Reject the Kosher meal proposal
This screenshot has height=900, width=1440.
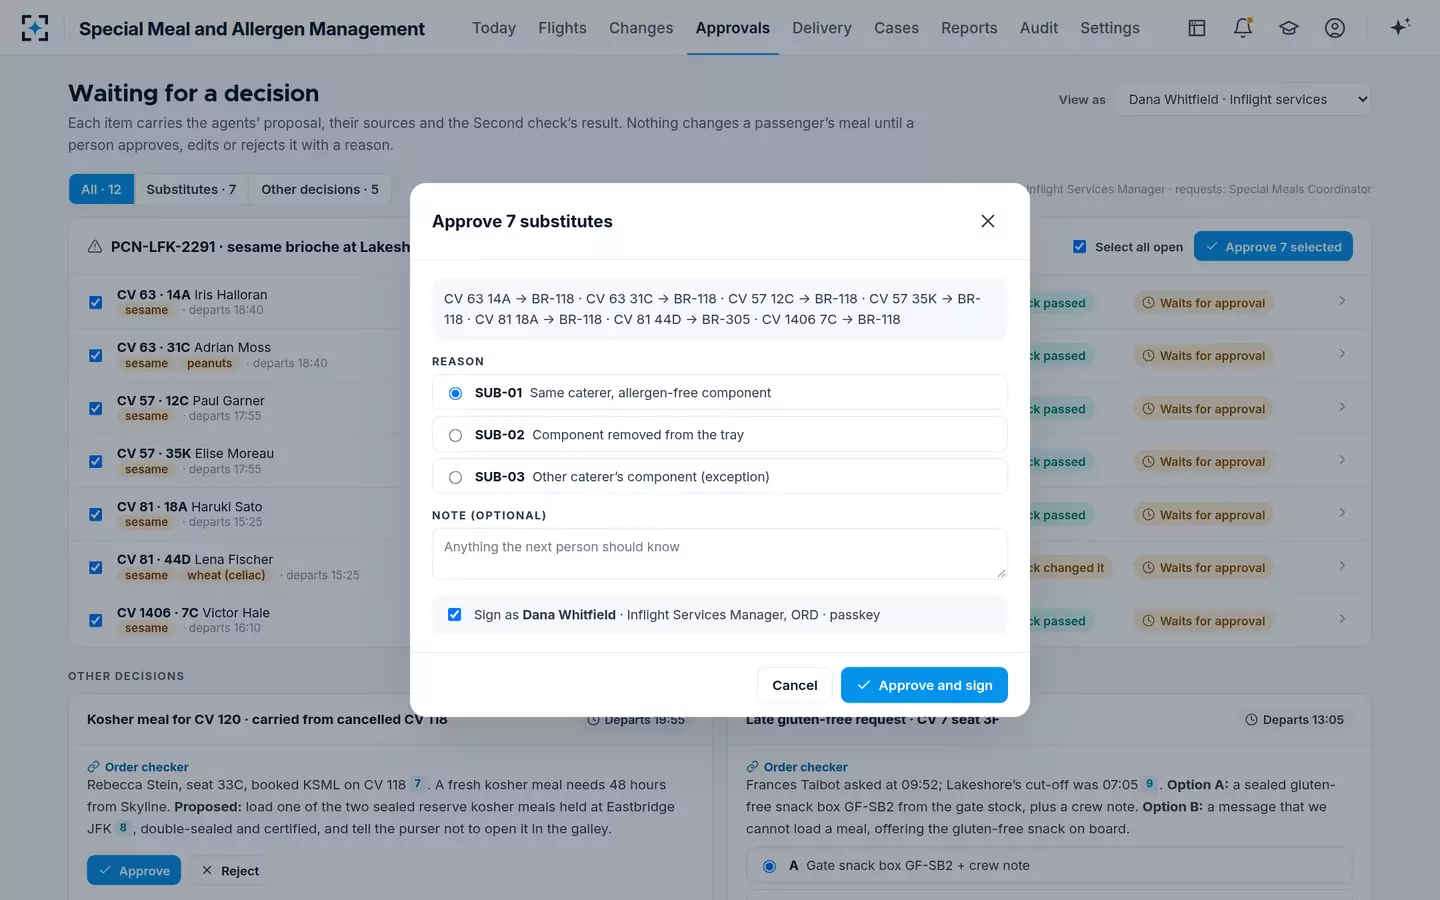pyautogui.click(x=230, y=871)
